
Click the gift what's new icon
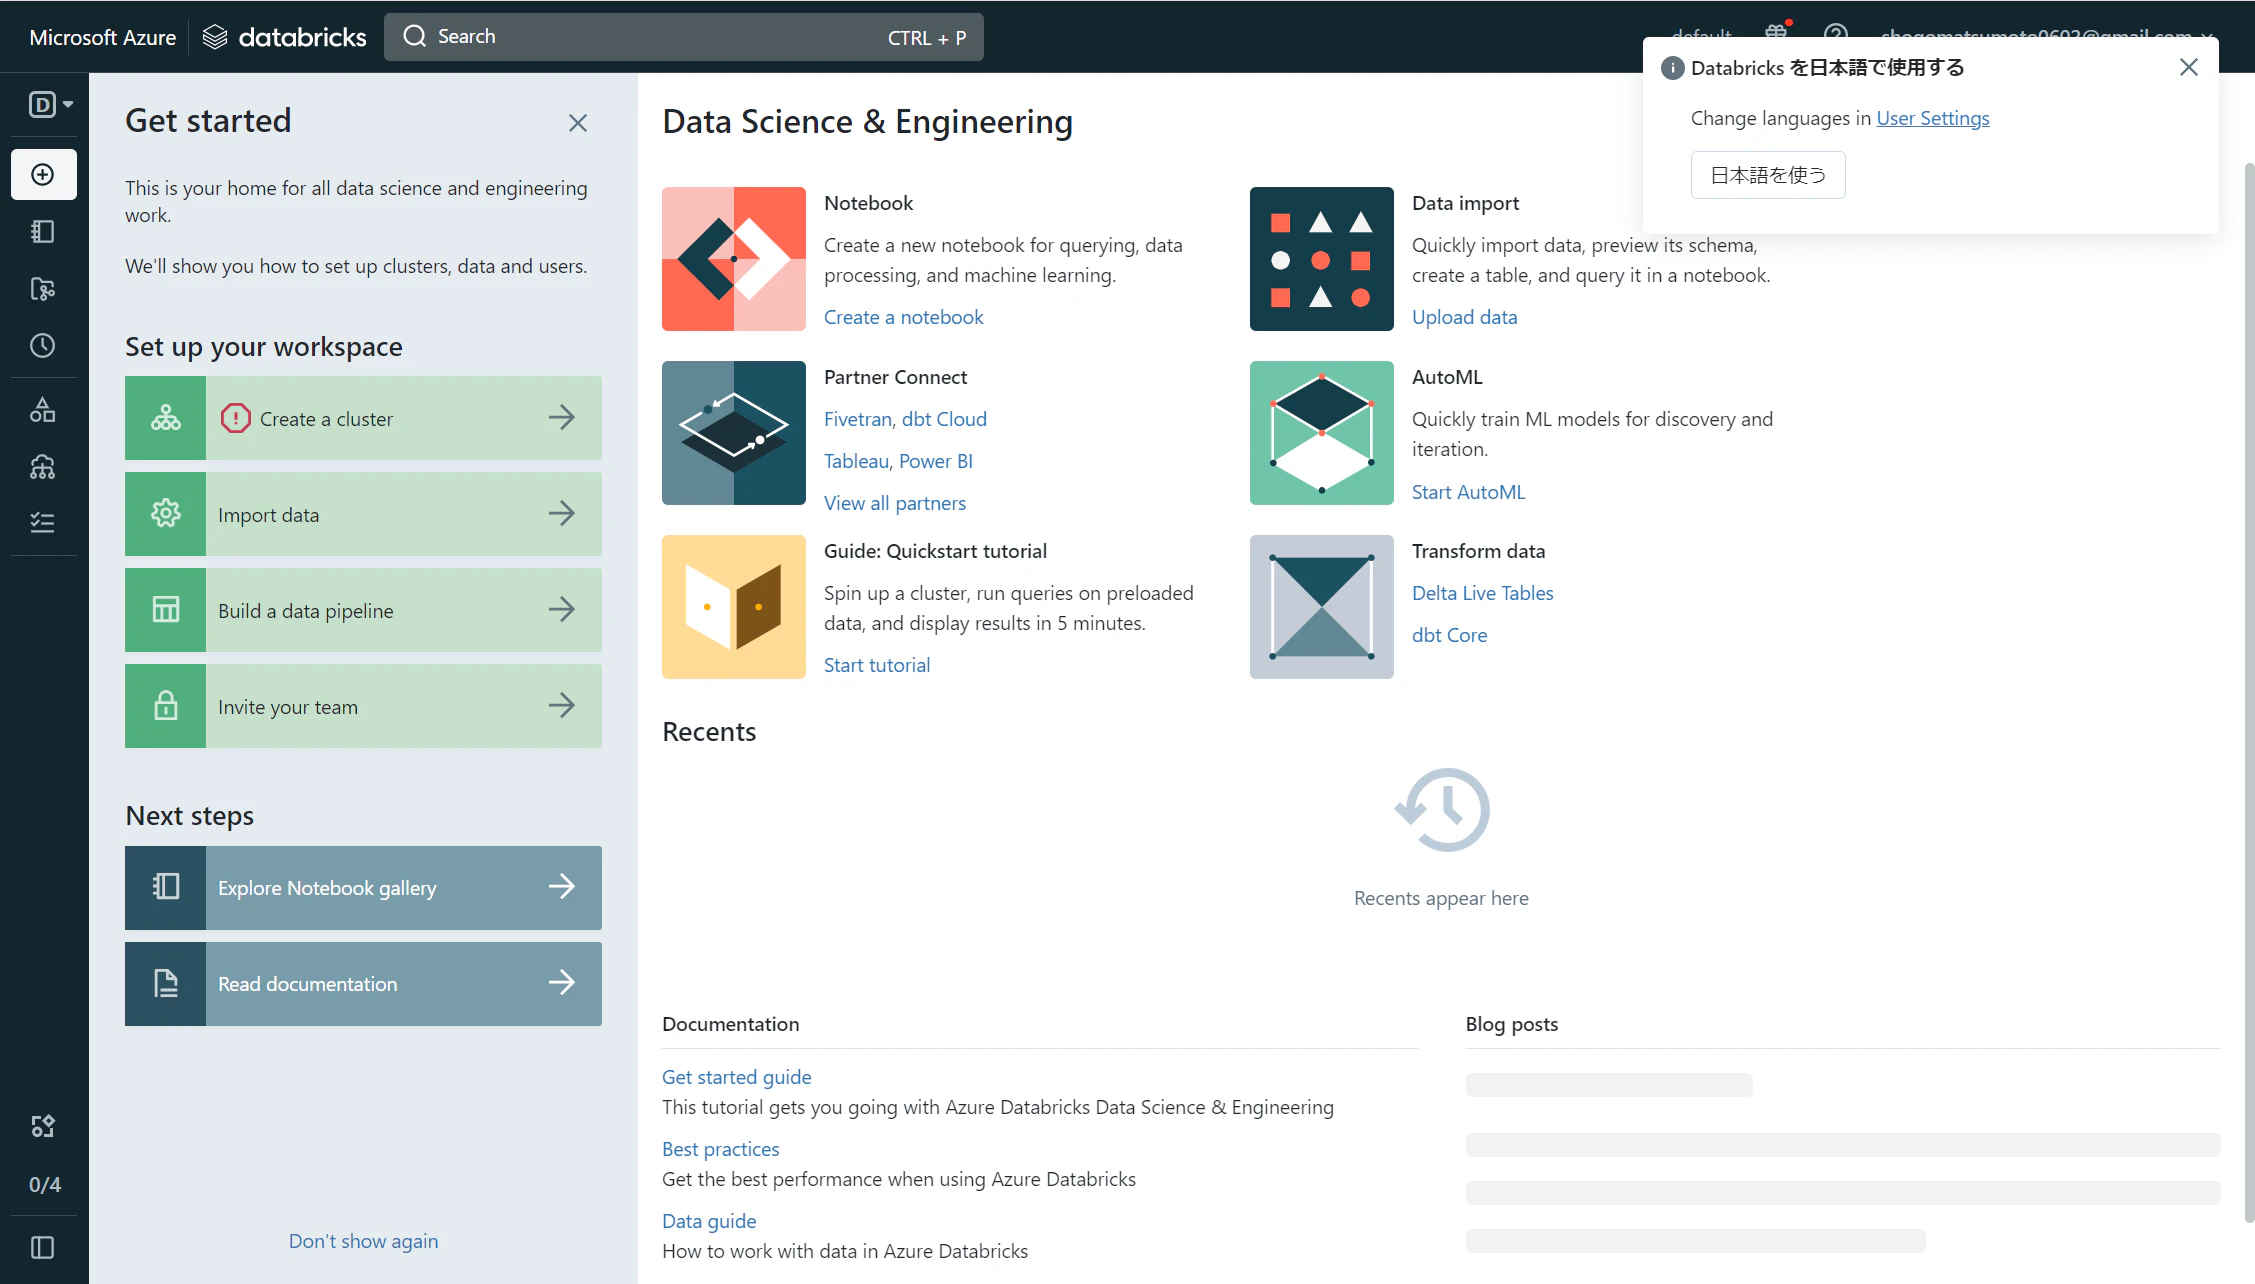point(1777,31)
